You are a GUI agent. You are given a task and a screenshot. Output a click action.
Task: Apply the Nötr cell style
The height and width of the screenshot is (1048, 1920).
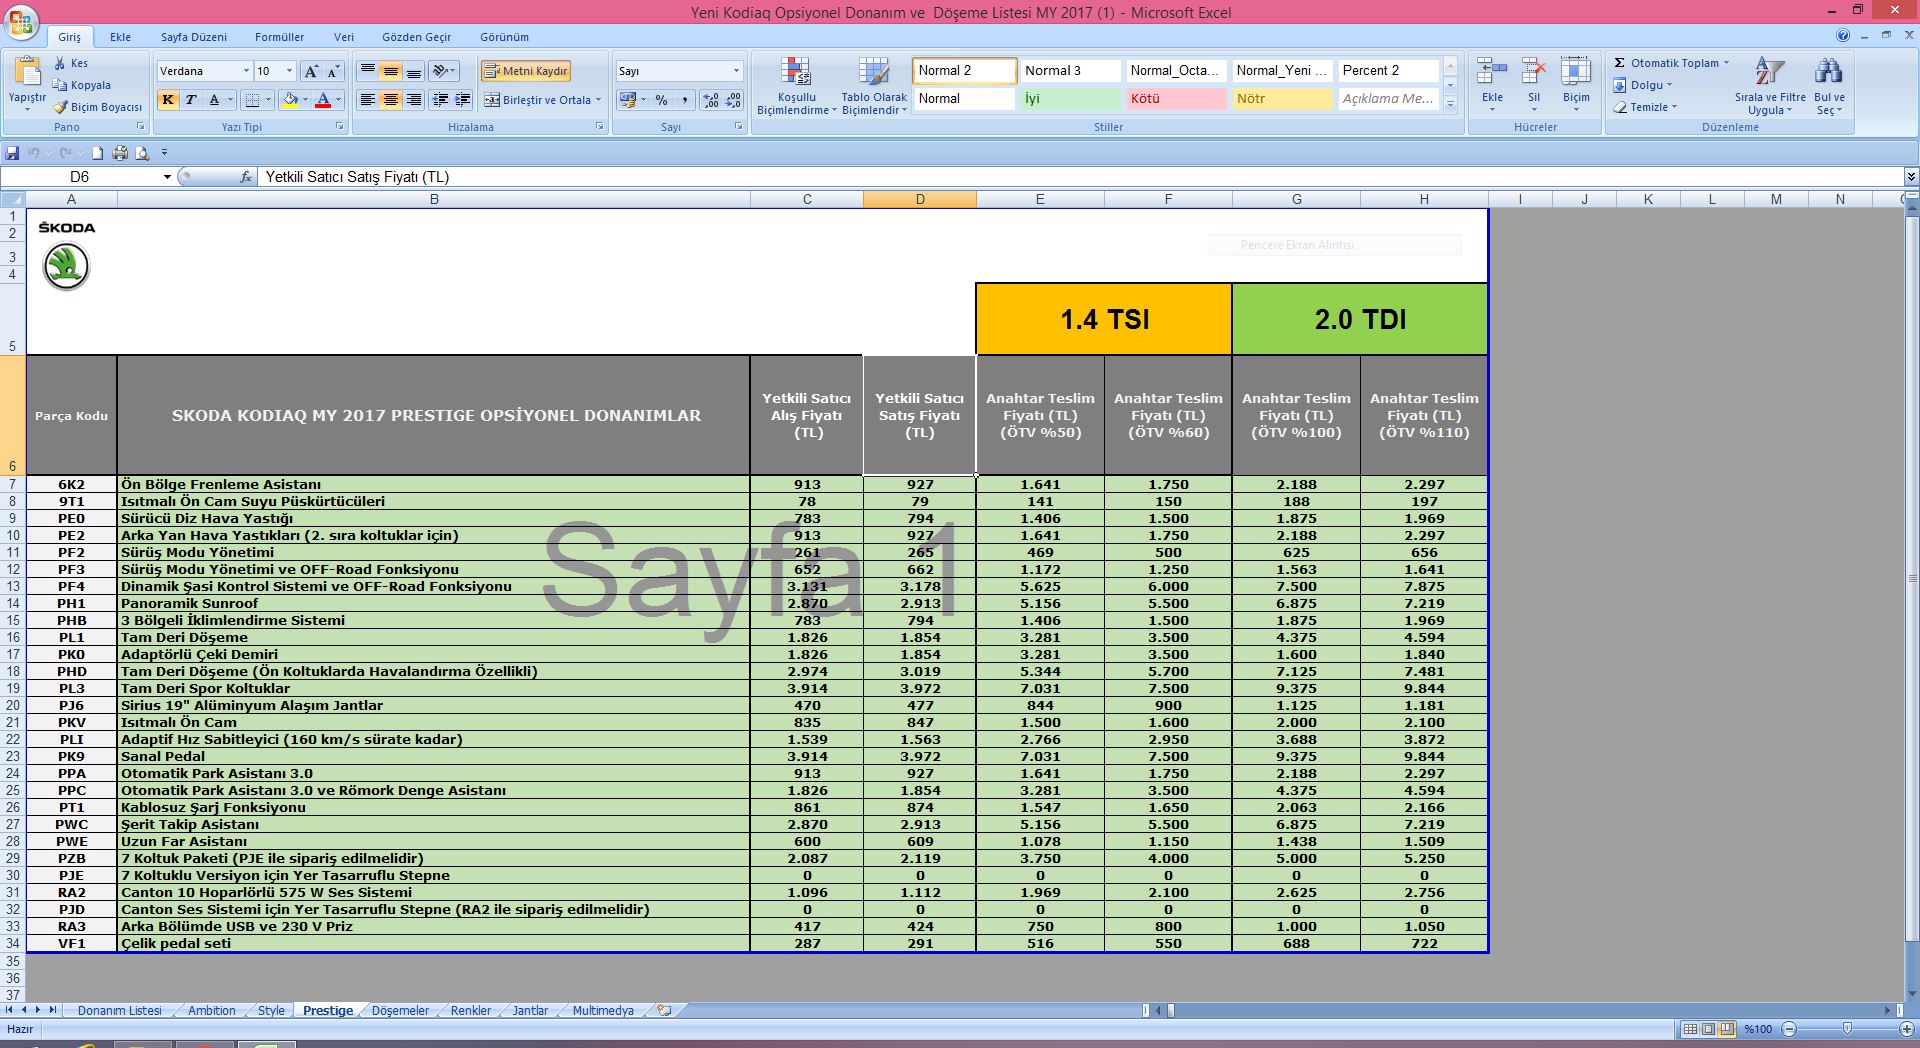pos(1283,99)
